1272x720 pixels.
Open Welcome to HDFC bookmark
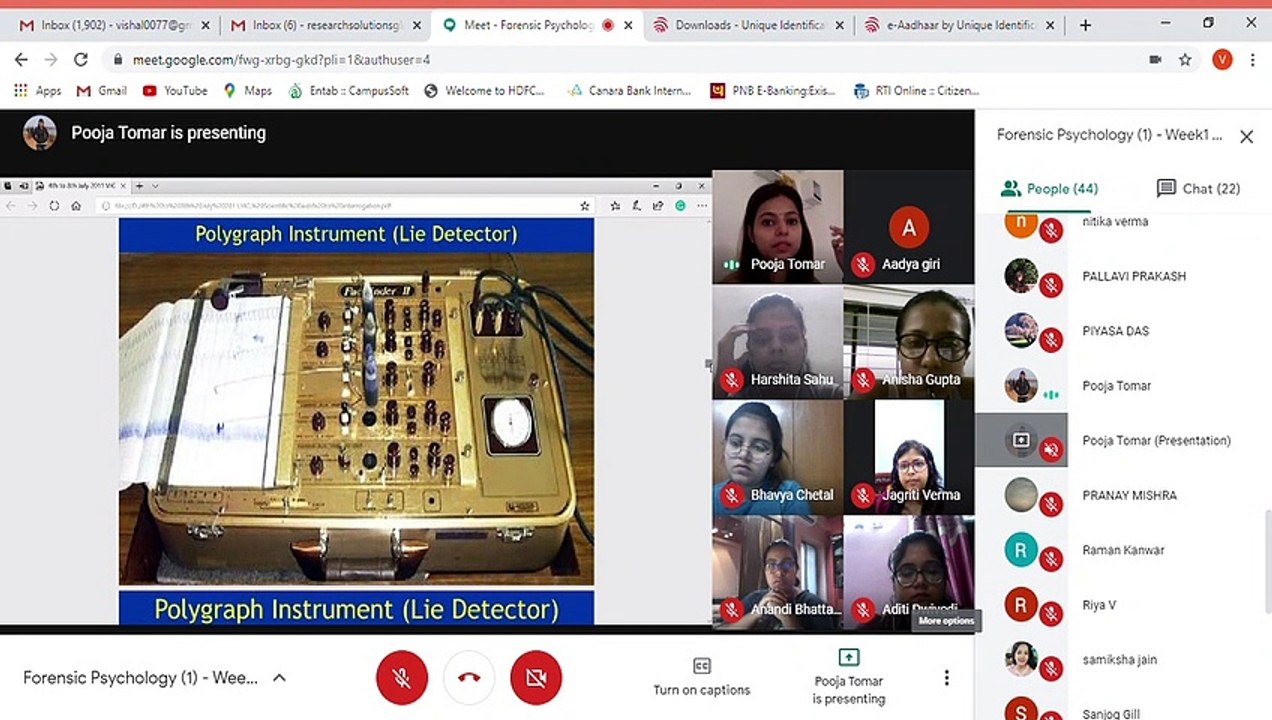coord(485,91)
